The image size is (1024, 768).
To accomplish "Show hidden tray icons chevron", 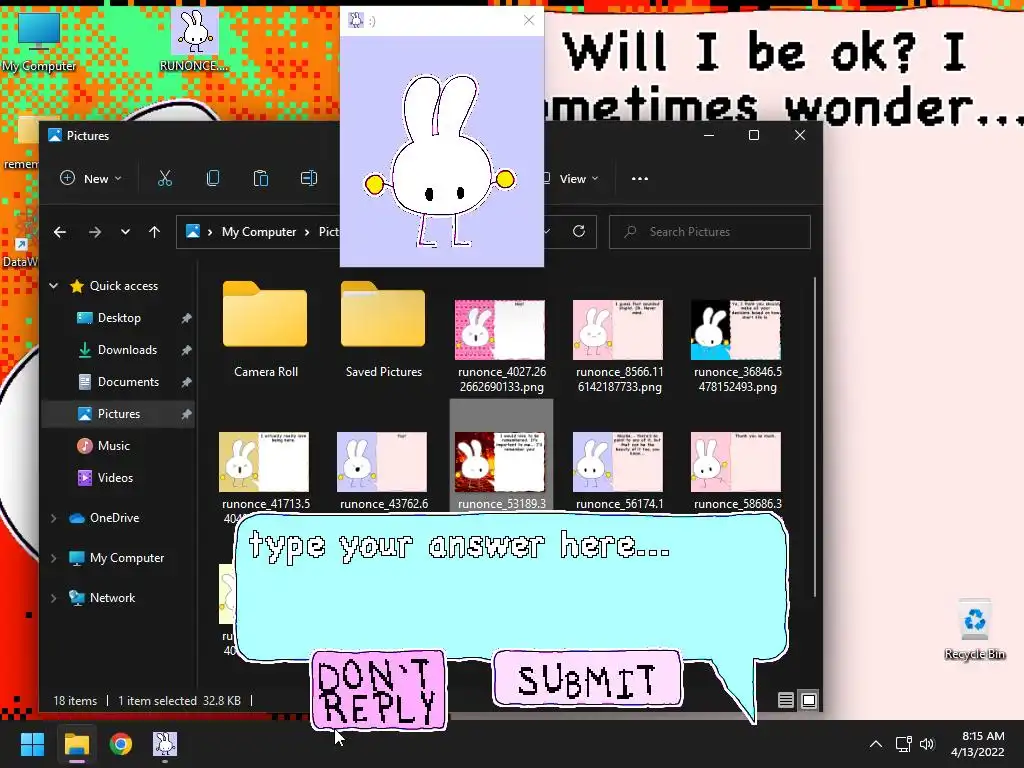I will point(876,744).
